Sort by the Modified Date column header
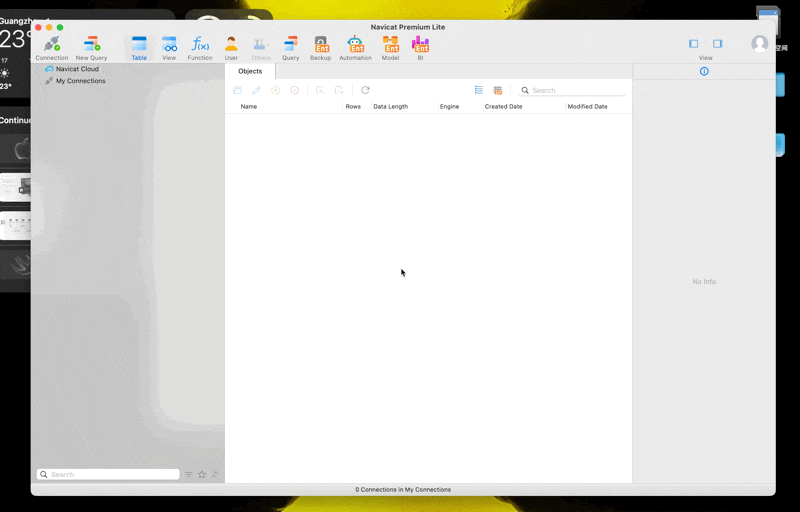Viewport: 800px width, 512px height. pyautogui.click(x=587, y=107)
